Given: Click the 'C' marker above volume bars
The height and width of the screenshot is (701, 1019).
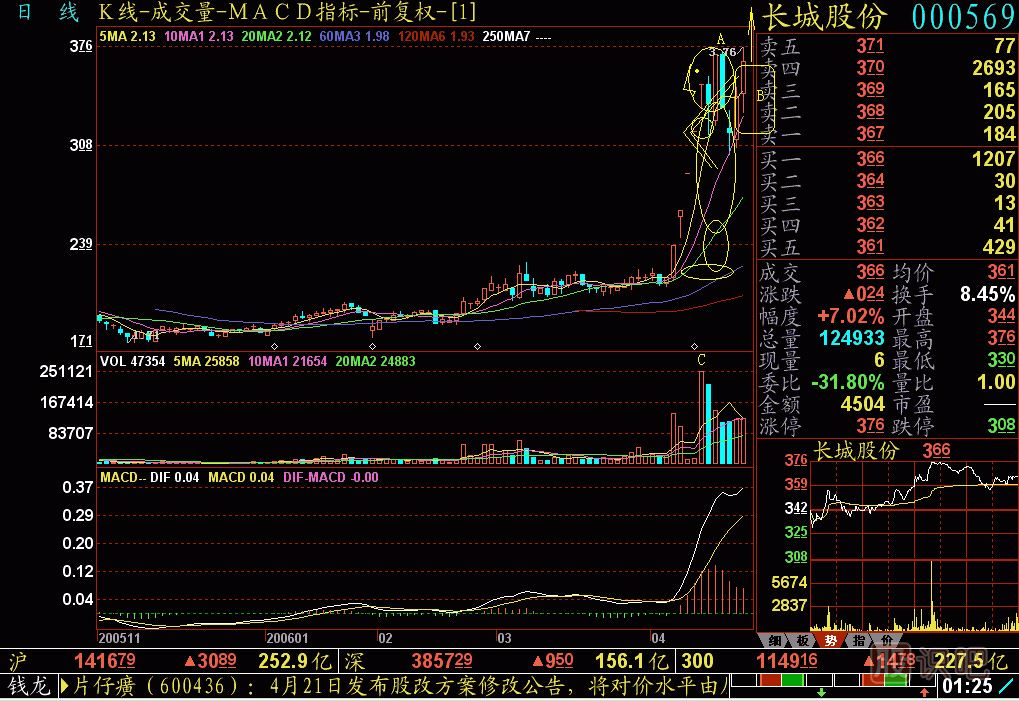Looking at the screenshot, I should pyautogui.click(x=702, y=359).
